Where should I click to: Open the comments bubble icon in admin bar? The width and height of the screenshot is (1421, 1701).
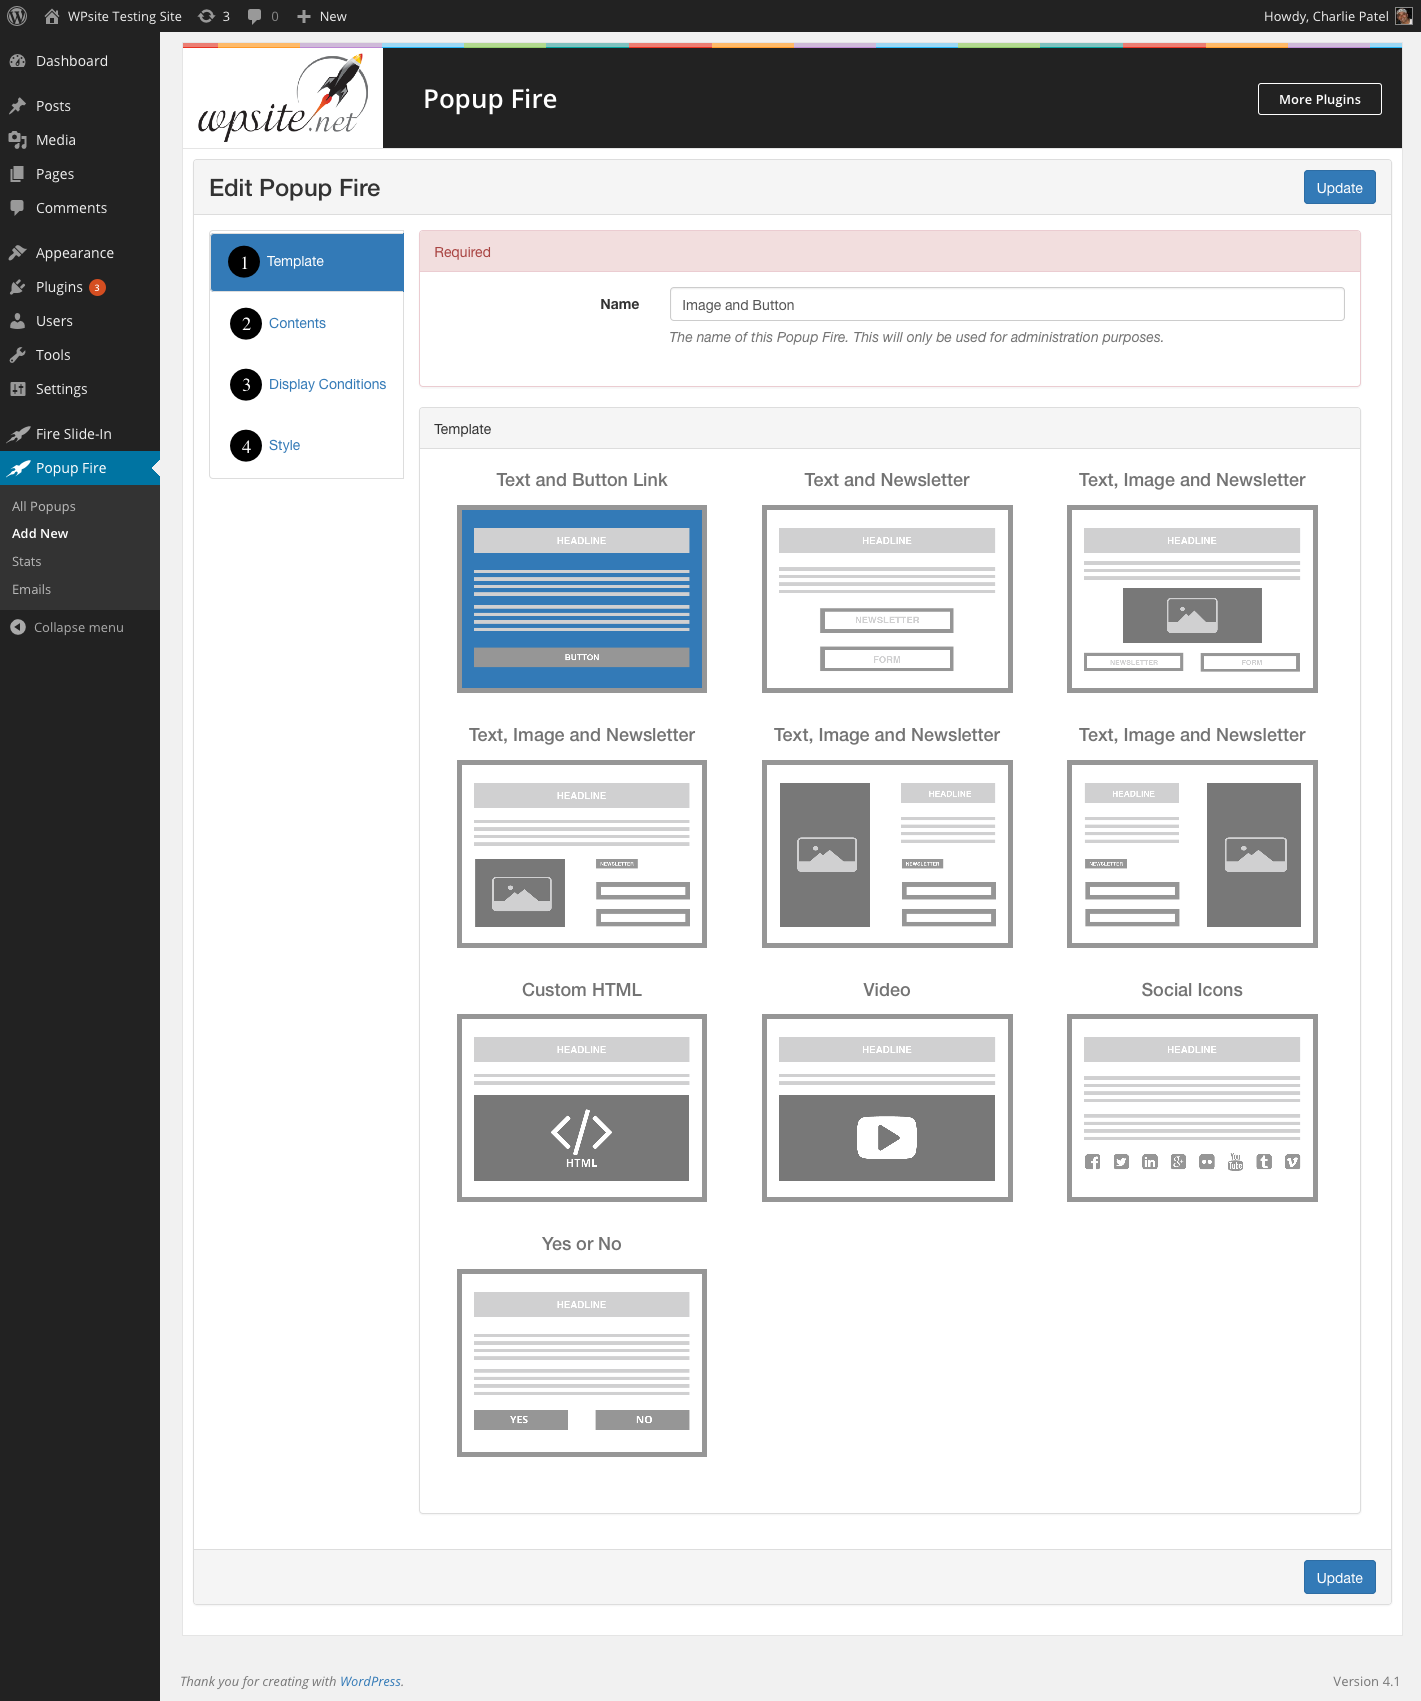[x=255, y=16]
